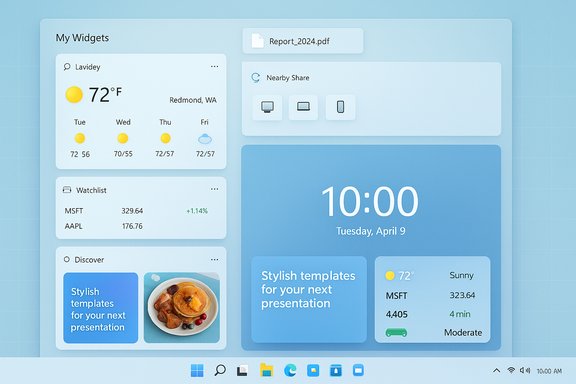Select Tuesday's sunny forecast icon
Screen dimensions: 576x384
tap(80, 139)
